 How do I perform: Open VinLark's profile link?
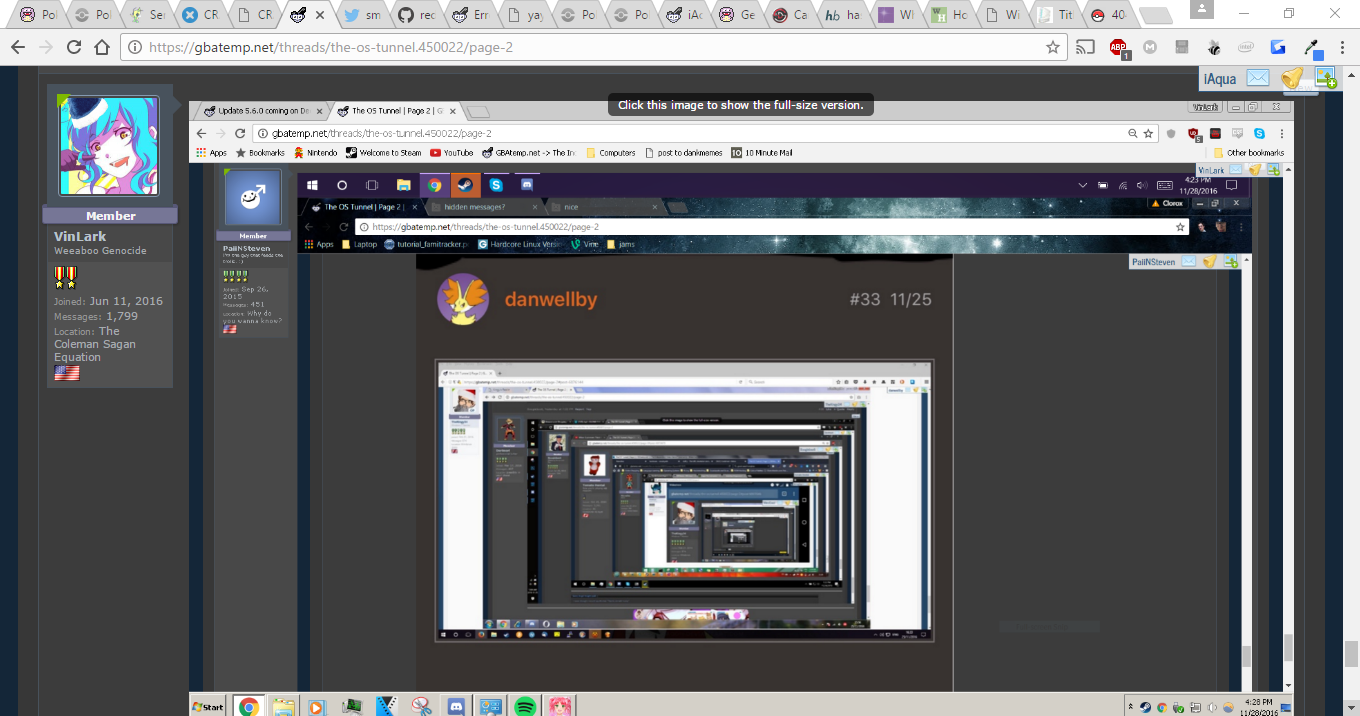click(80, 236)
